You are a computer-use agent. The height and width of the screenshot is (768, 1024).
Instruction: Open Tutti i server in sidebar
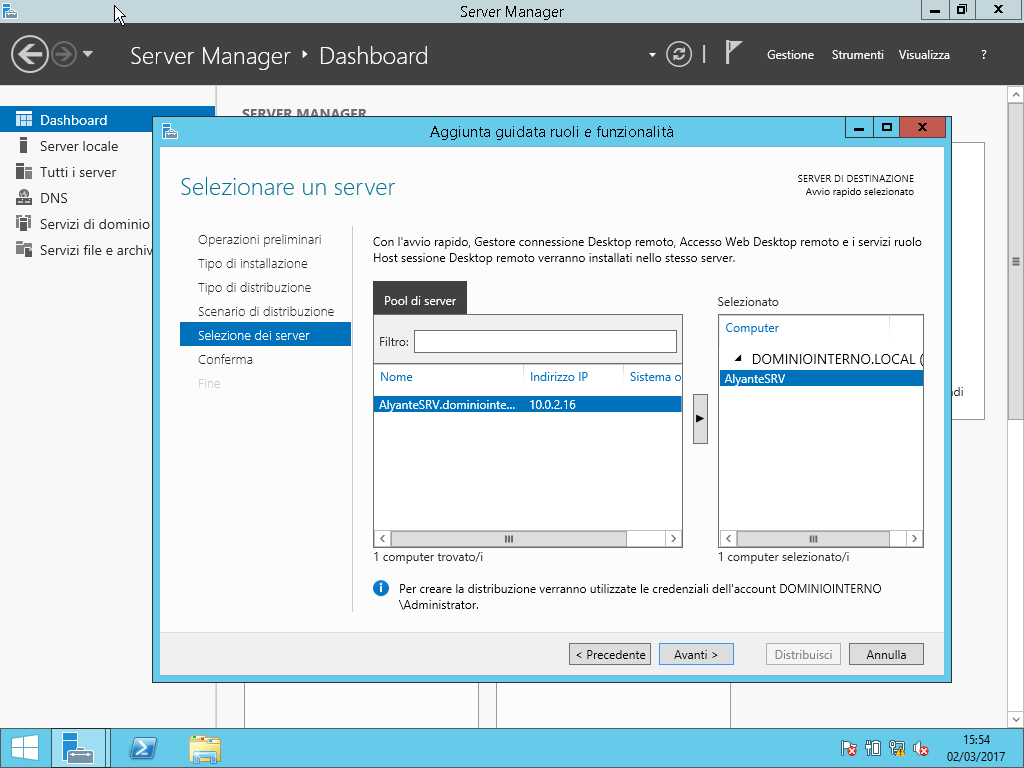(77, 172)
